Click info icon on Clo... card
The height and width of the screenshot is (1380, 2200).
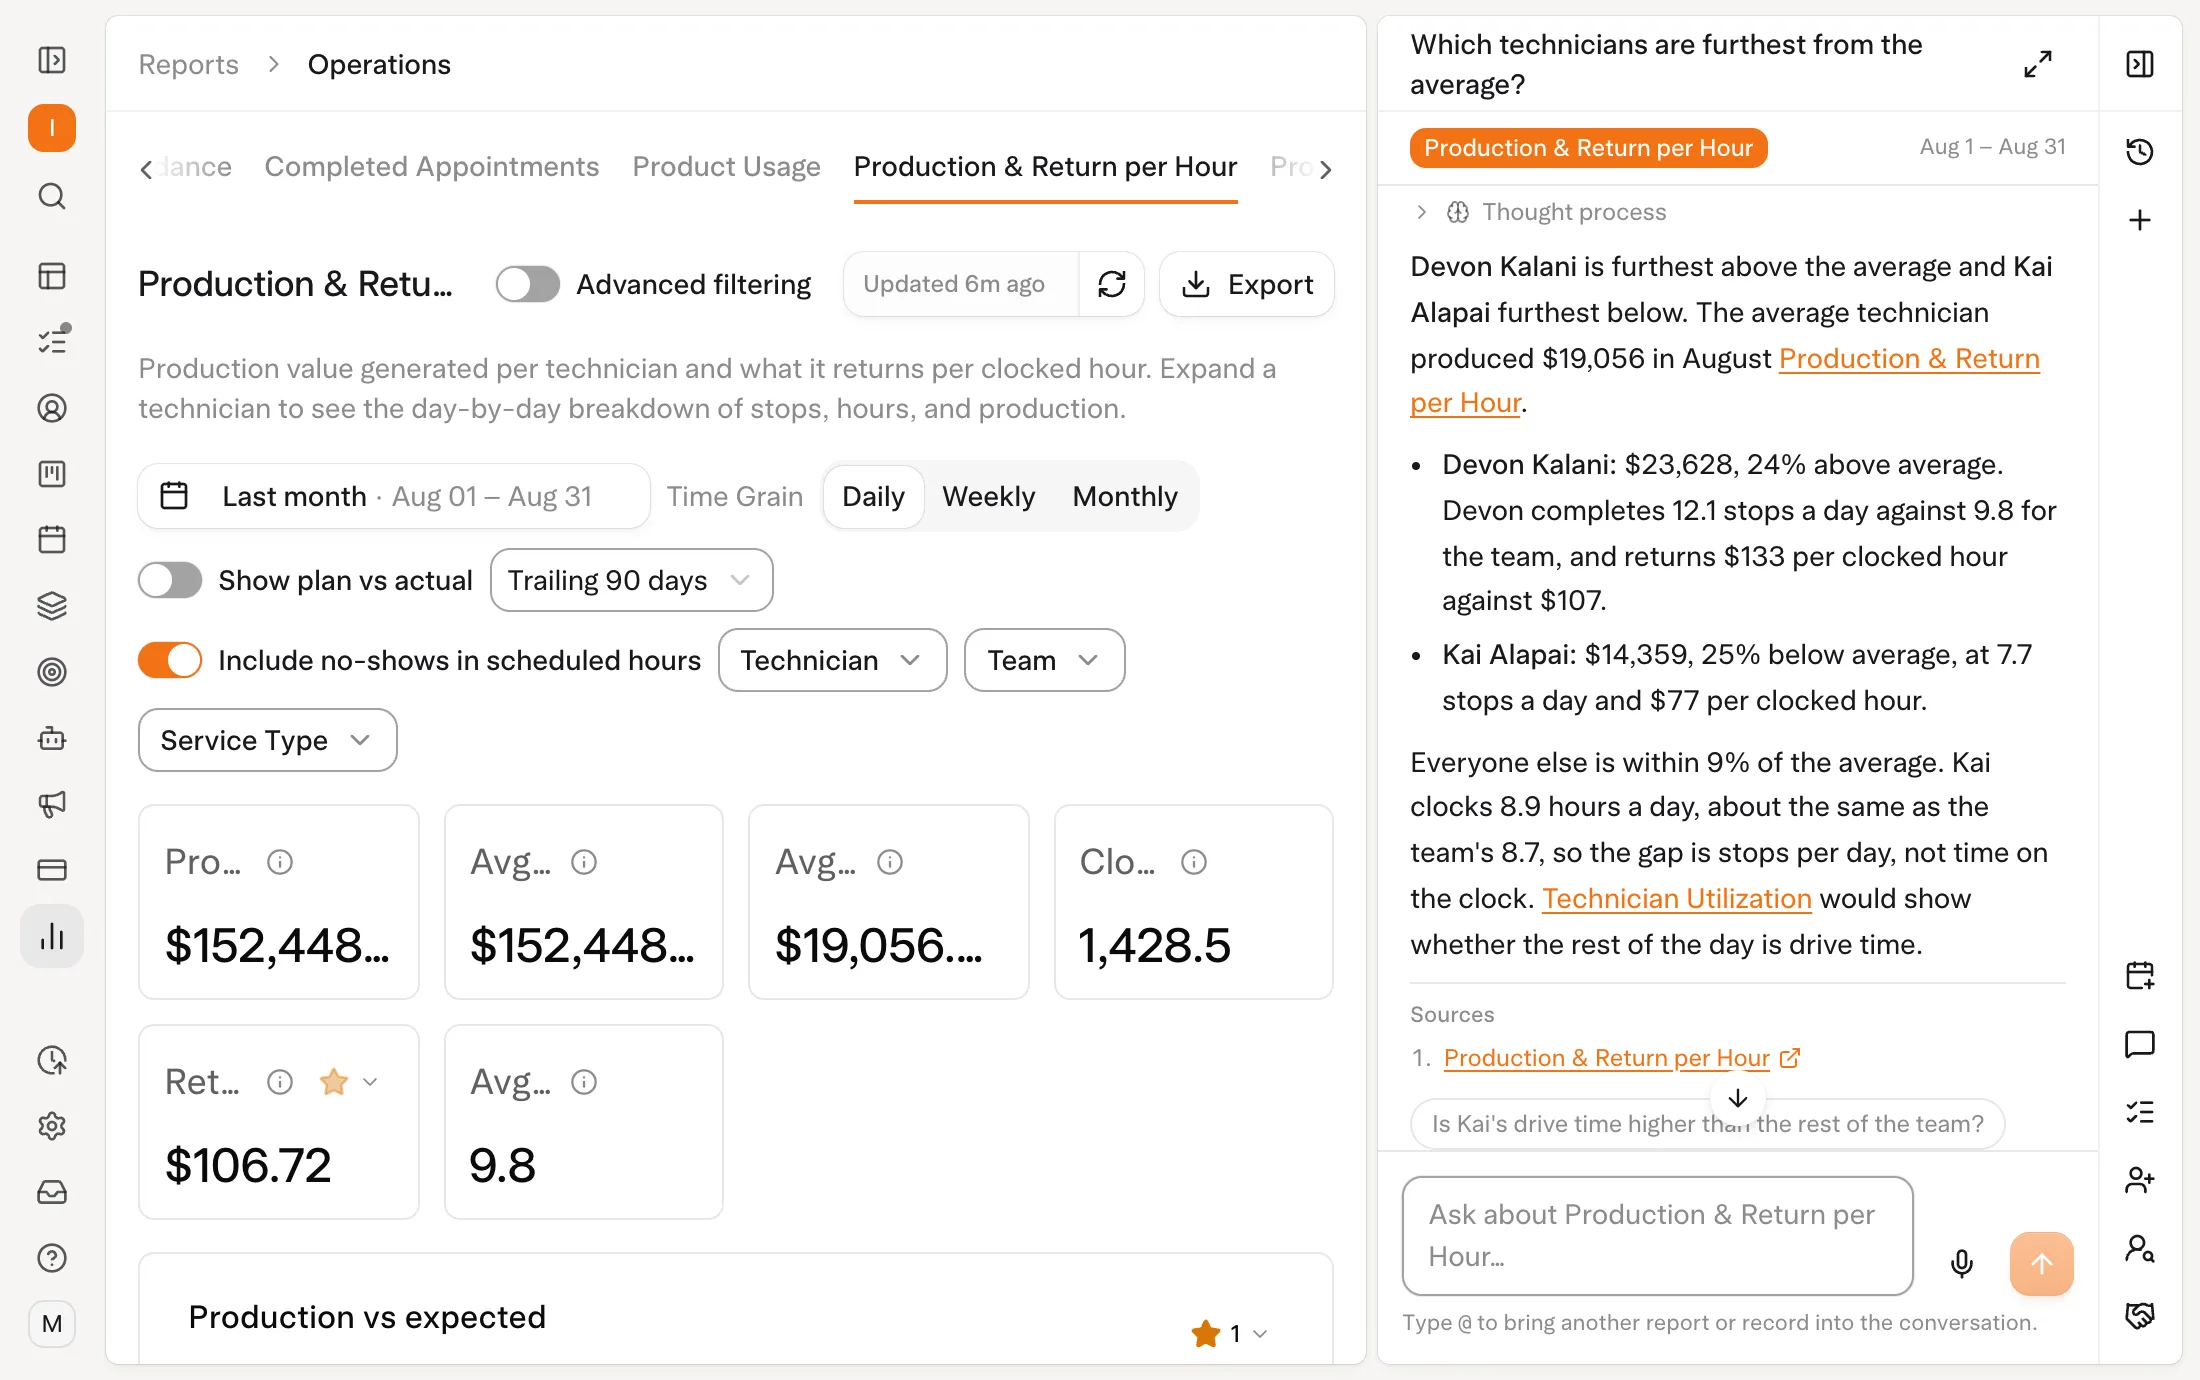click(x=1194, y=862)
